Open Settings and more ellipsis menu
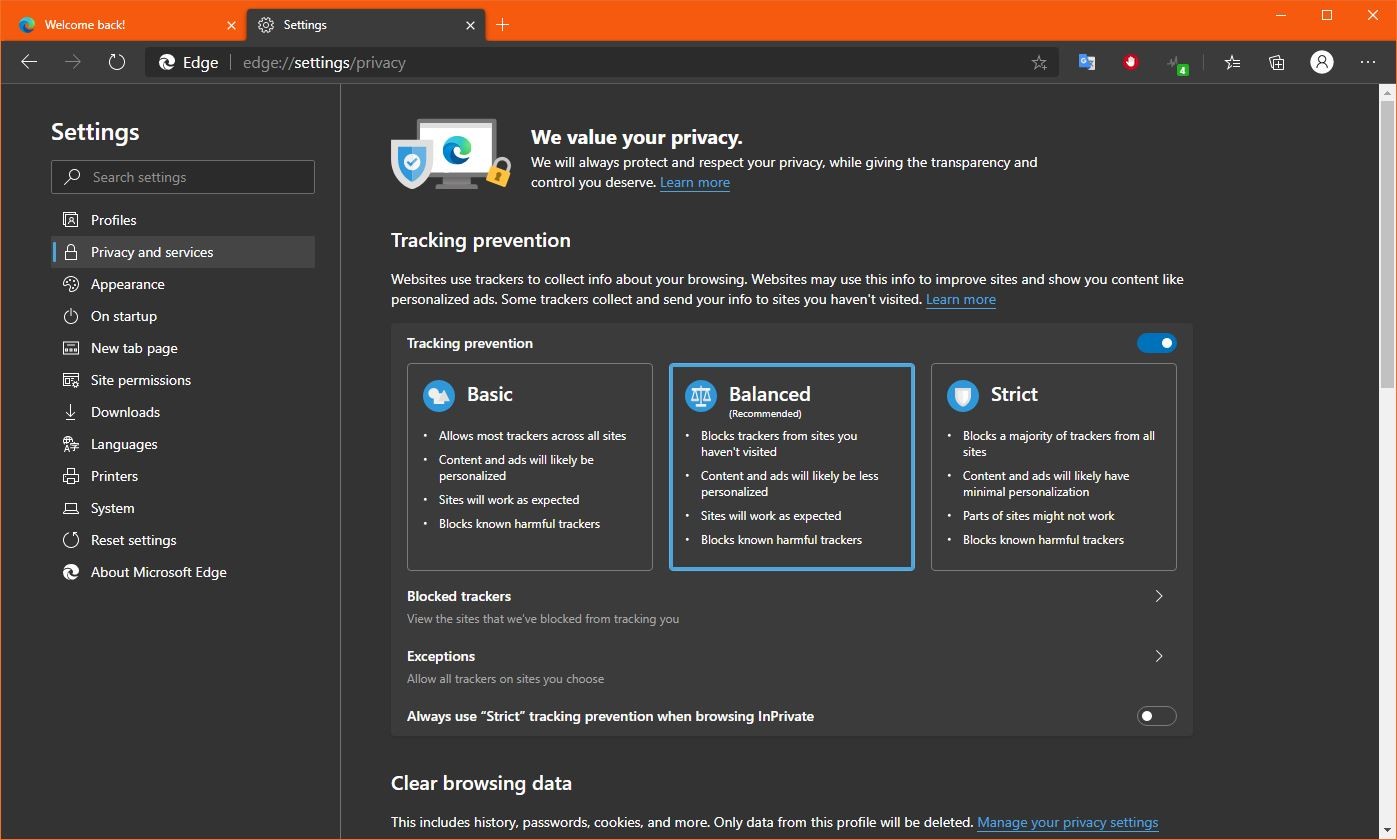This screenshot has height=840, width=1397. pyautogui.click(x=1368, y=62)
